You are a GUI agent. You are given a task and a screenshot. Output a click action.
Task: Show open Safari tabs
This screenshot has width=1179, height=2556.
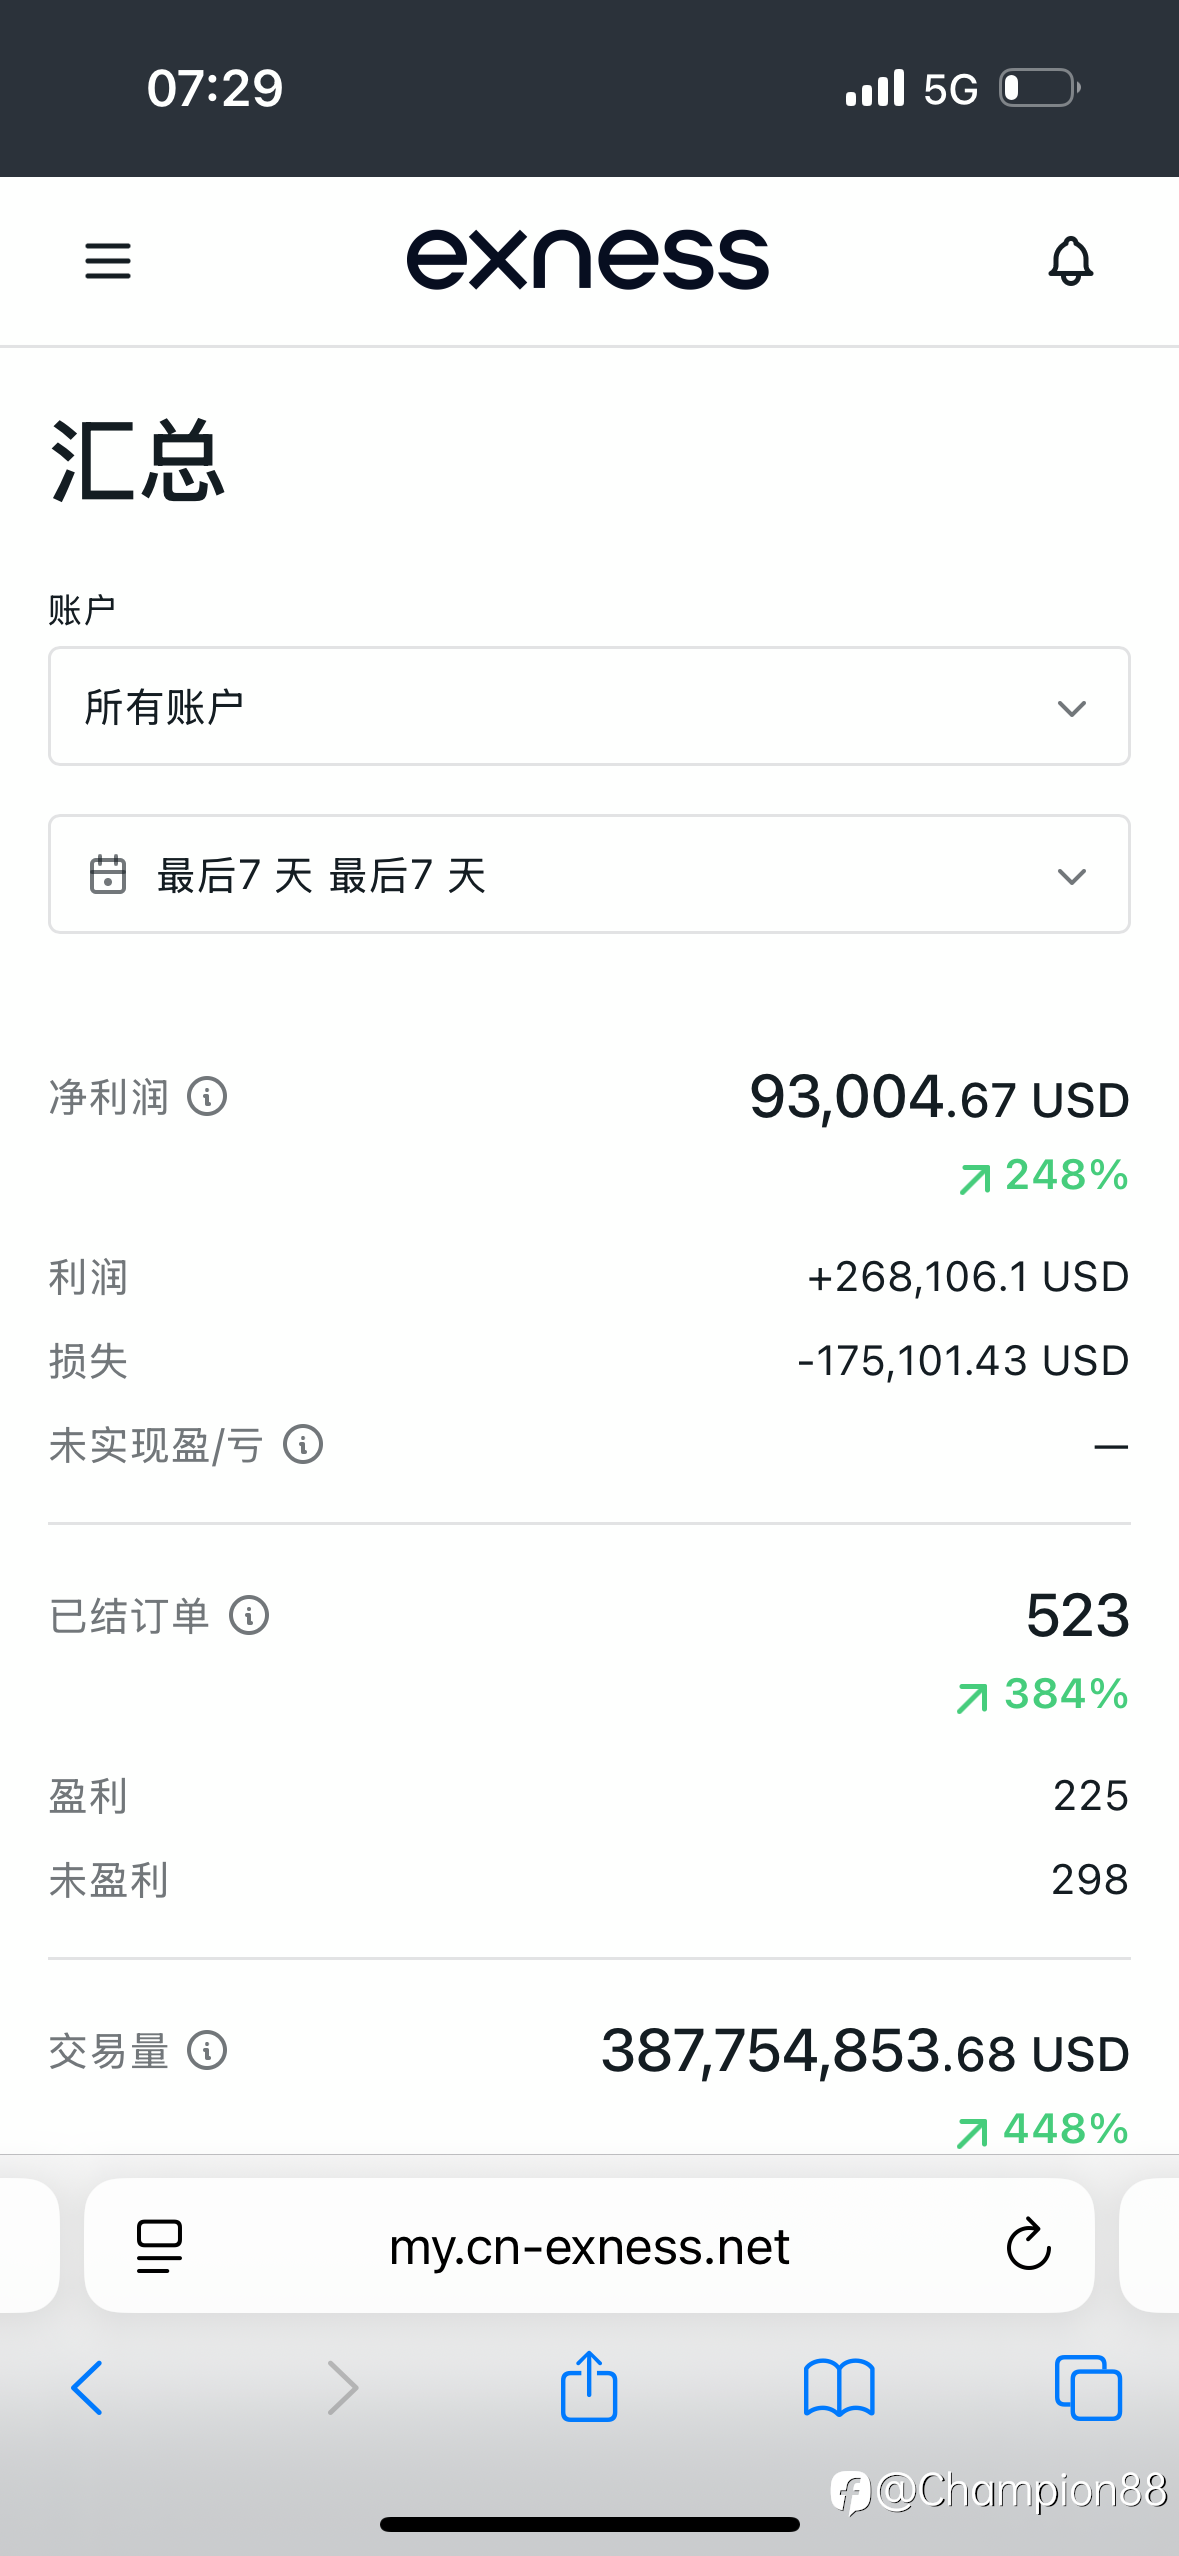coord(1088,2388)
